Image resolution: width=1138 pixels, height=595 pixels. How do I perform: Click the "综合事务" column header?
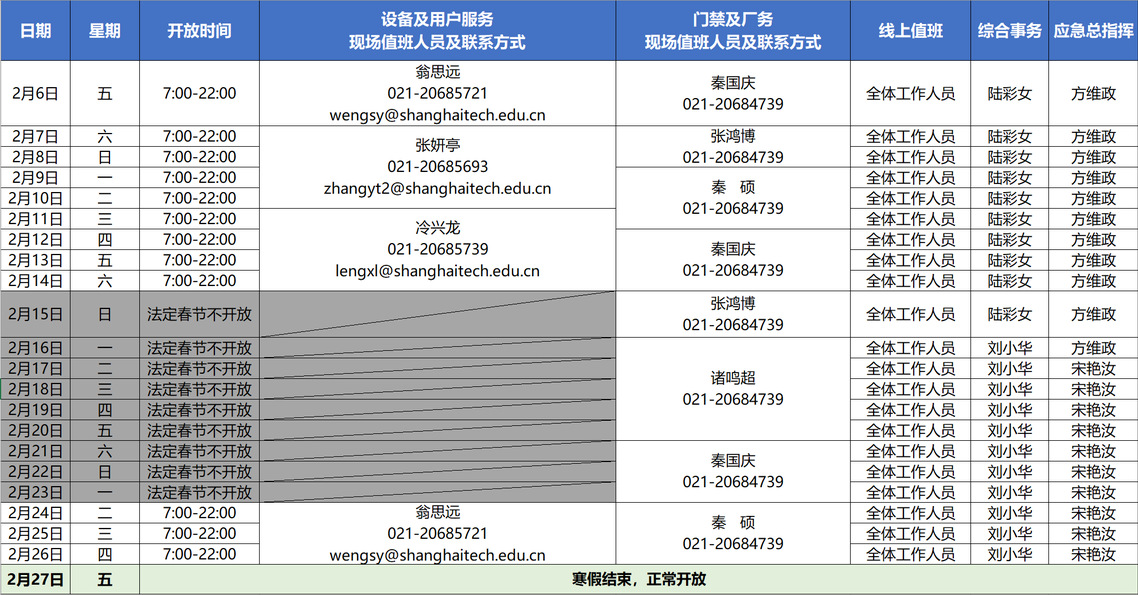point(1009,30)
